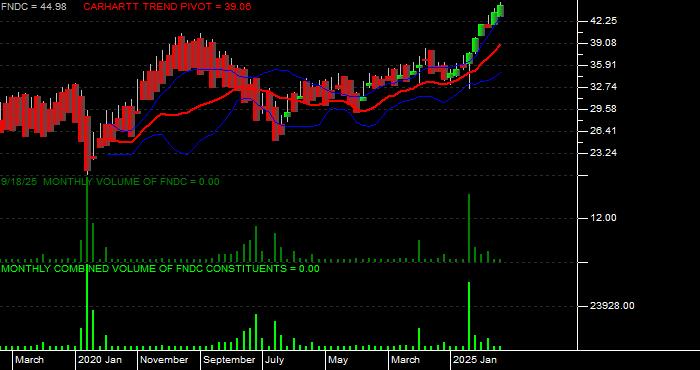Click the FNDC = 44.98 price readout
Screen dimensions: 700x370
pos(33,7)
